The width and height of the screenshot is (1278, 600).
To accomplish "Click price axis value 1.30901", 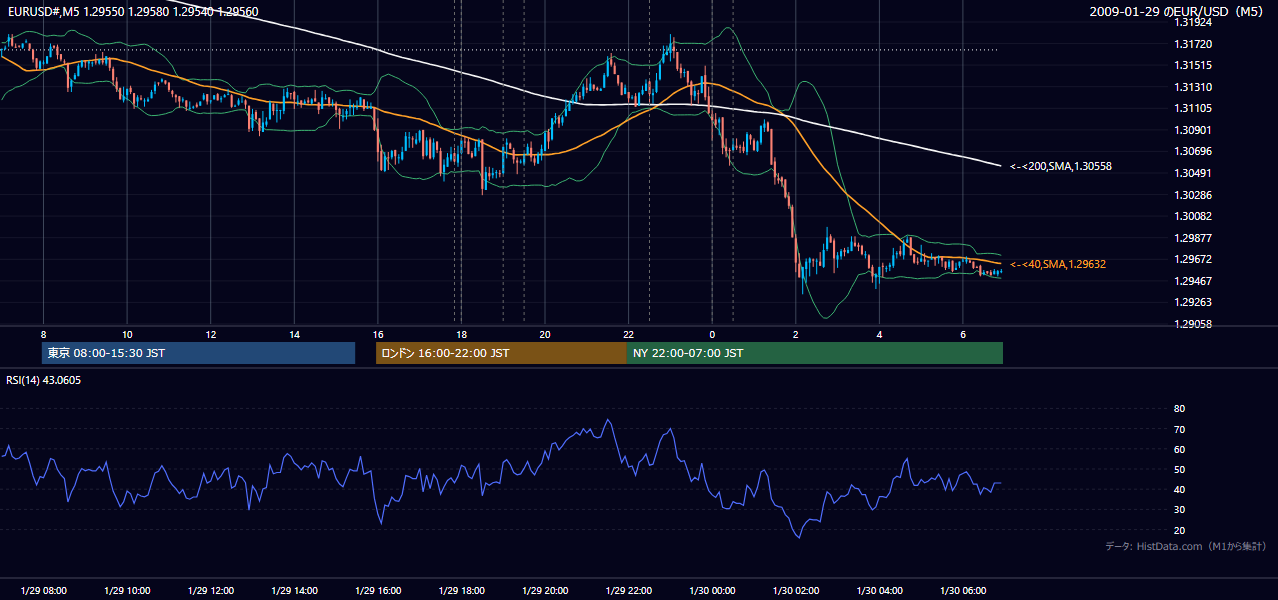I will click(1194, 130).
